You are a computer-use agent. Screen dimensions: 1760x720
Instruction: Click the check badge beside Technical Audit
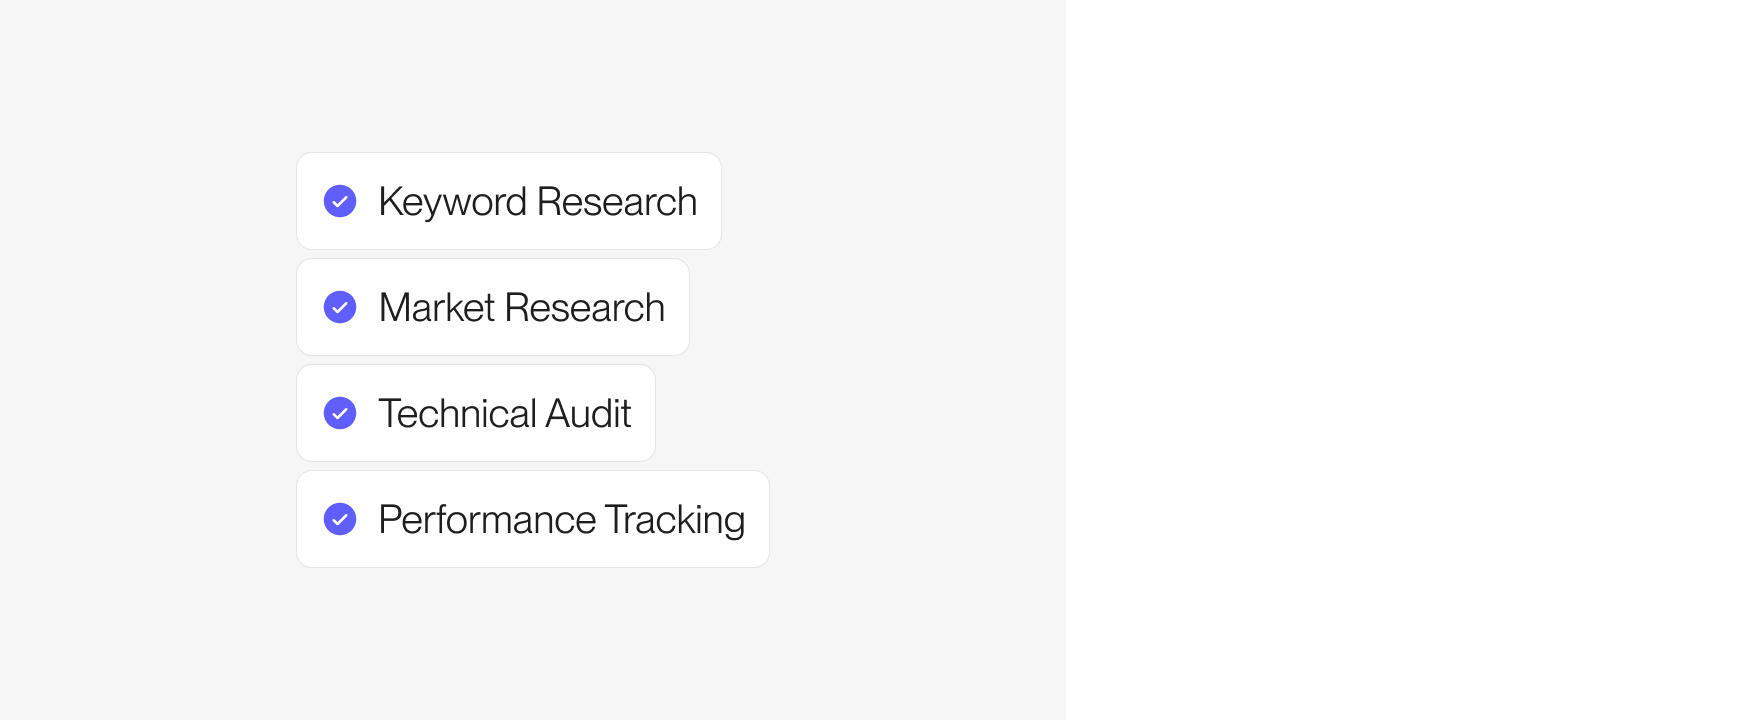point(340,413)
